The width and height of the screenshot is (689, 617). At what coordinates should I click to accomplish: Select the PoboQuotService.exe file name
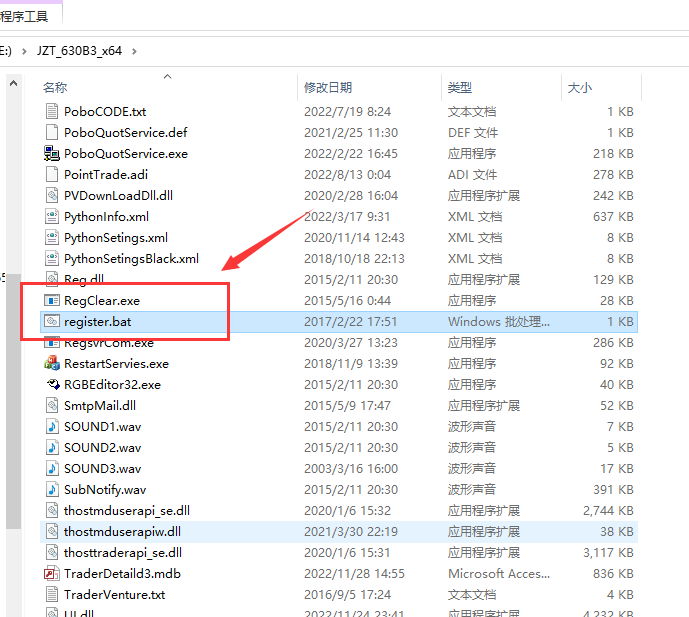(126, 153)
